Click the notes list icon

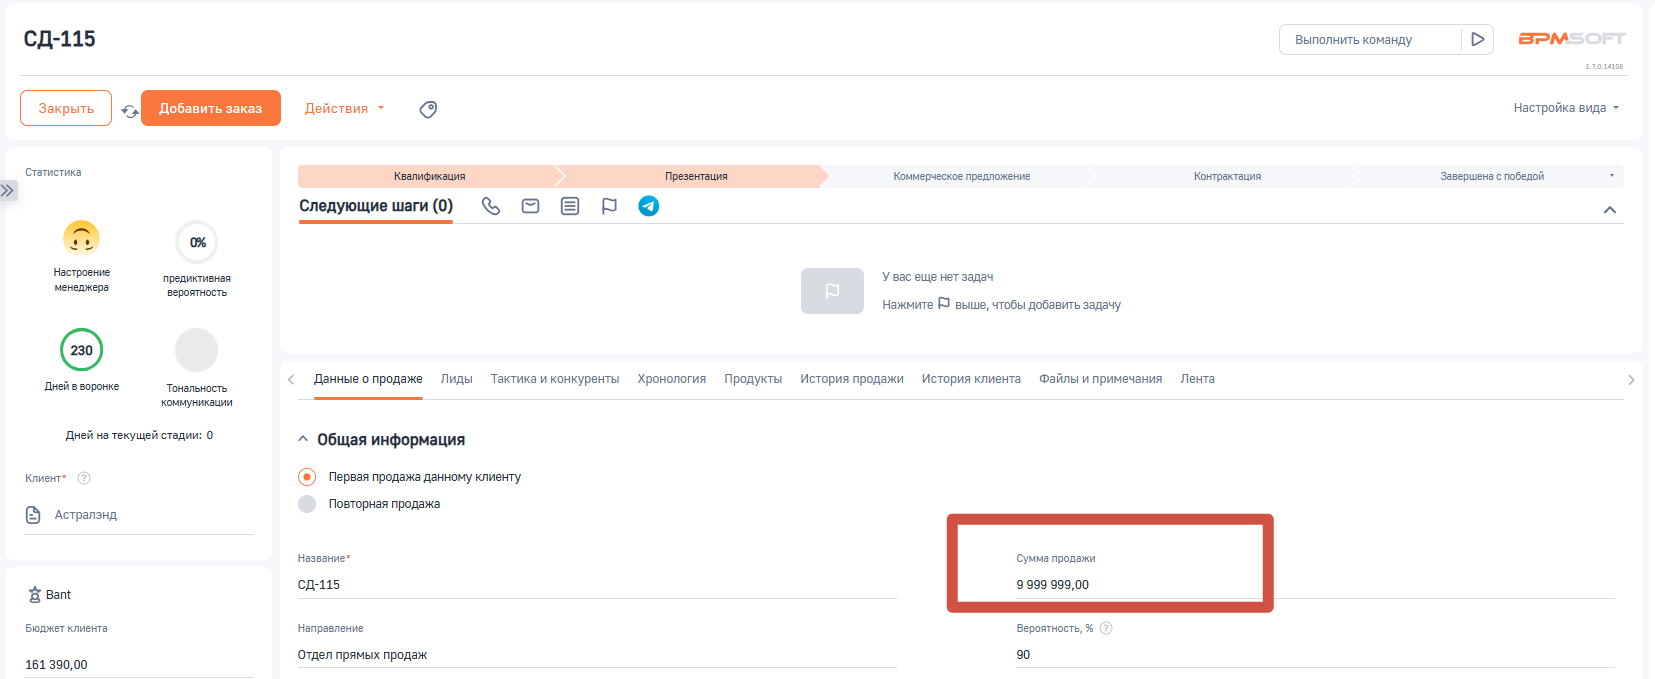coord(570,206)
